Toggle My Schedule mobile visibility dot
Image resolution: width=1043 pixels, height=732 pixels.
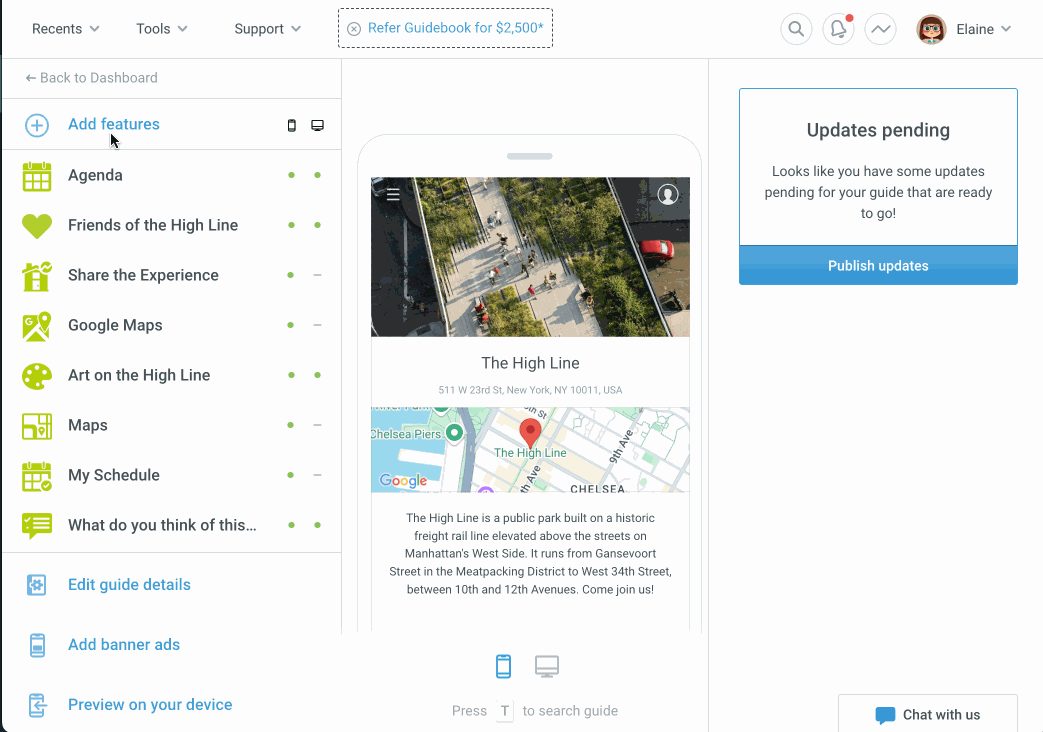[291, 475]
